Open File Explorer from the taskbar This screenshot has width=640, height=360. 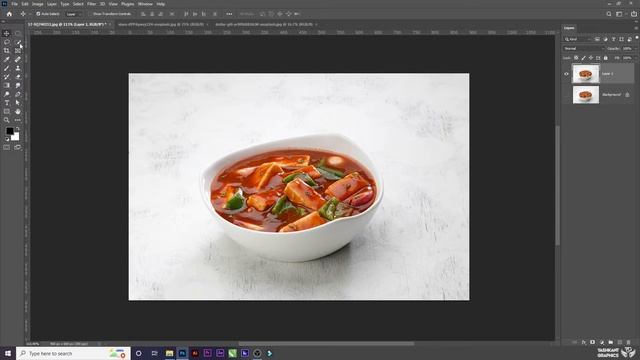[x=169, y=353]
